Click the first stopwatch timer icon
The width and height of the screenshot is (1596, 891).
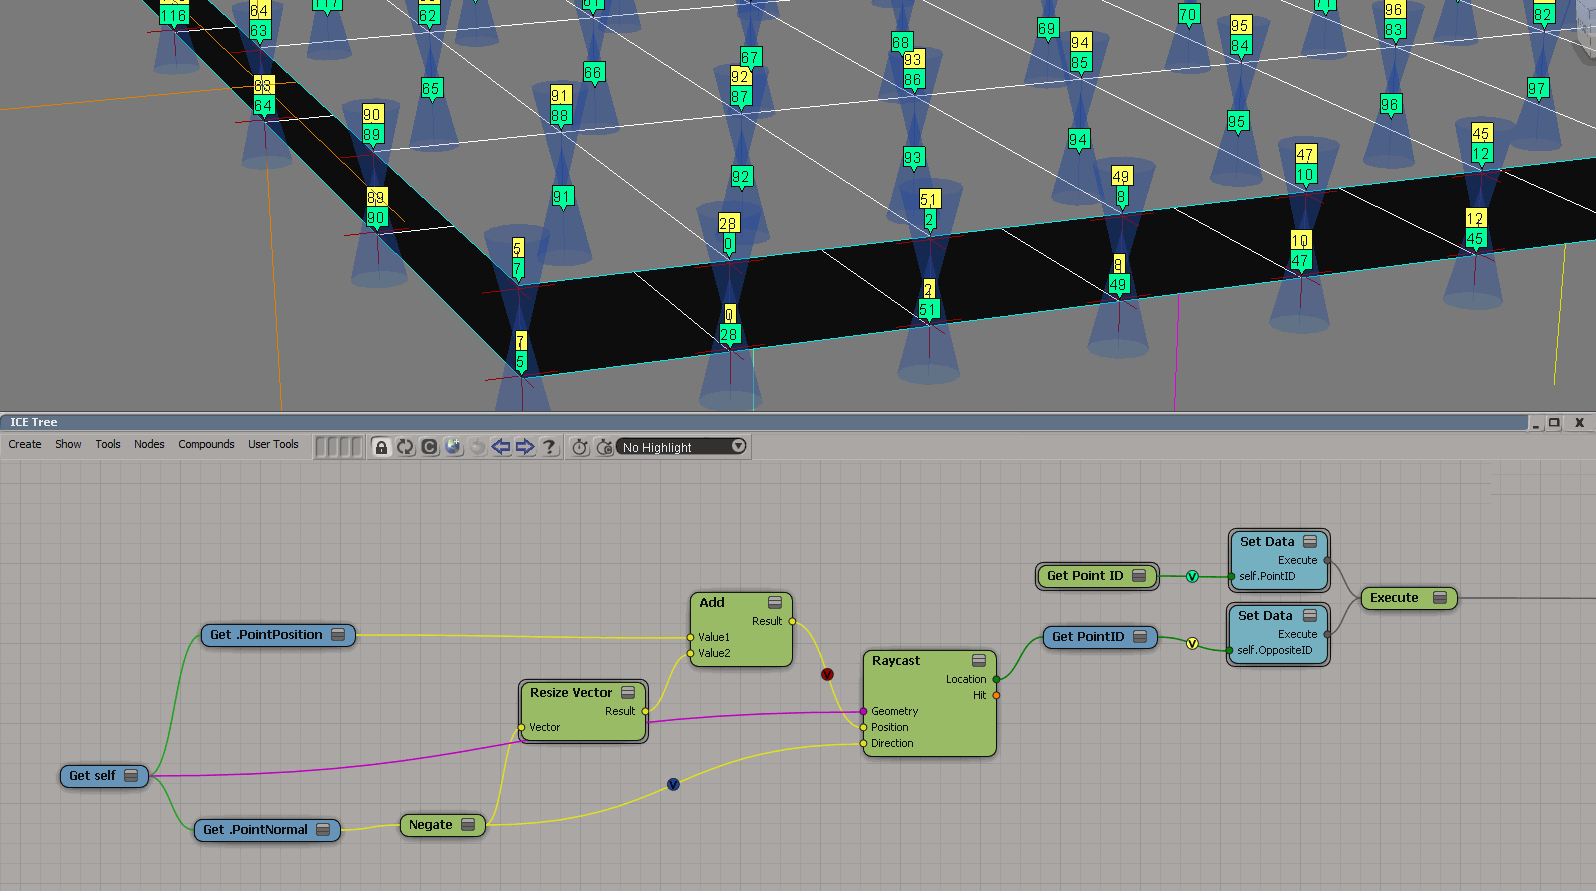point(580,447)
